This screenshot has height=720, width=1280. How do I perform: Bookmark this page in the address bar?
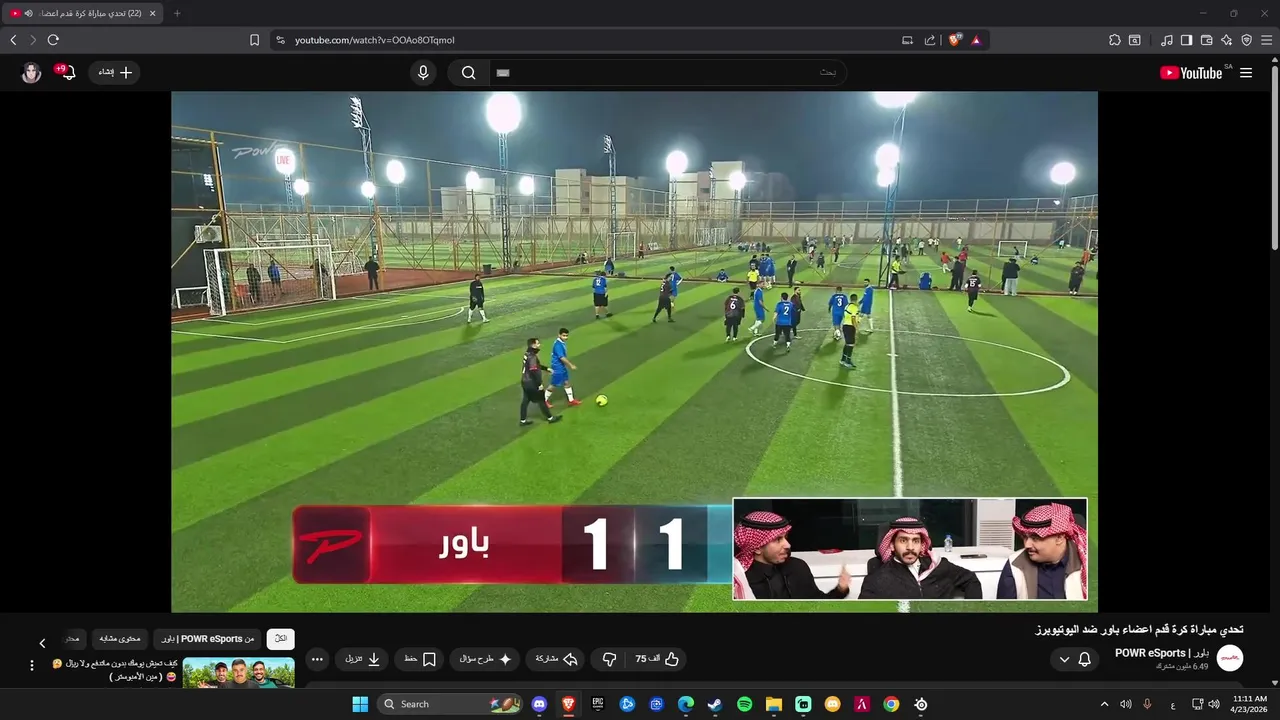click(254, 40)
